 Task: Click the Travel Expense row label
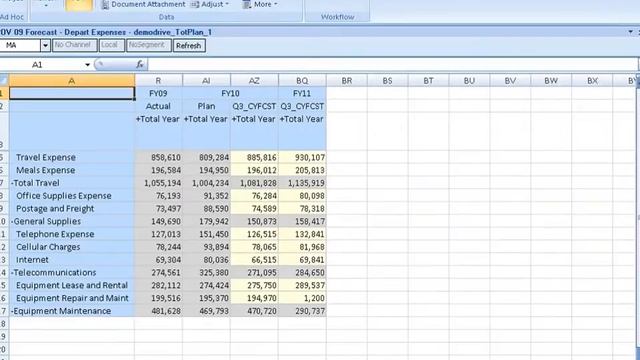click(46, 157)
